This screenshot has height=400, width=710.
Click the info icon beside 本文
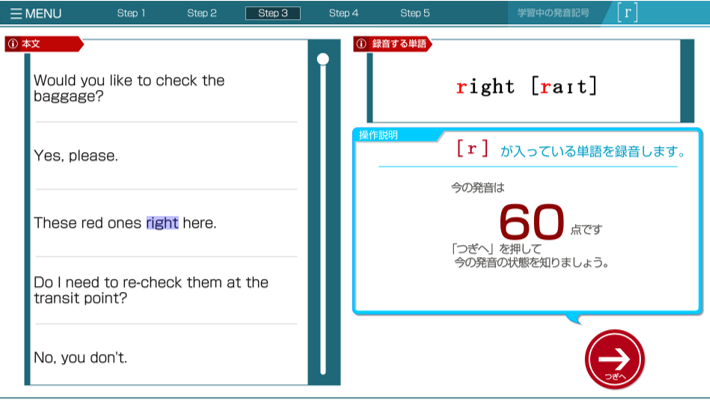coord(12,44)
